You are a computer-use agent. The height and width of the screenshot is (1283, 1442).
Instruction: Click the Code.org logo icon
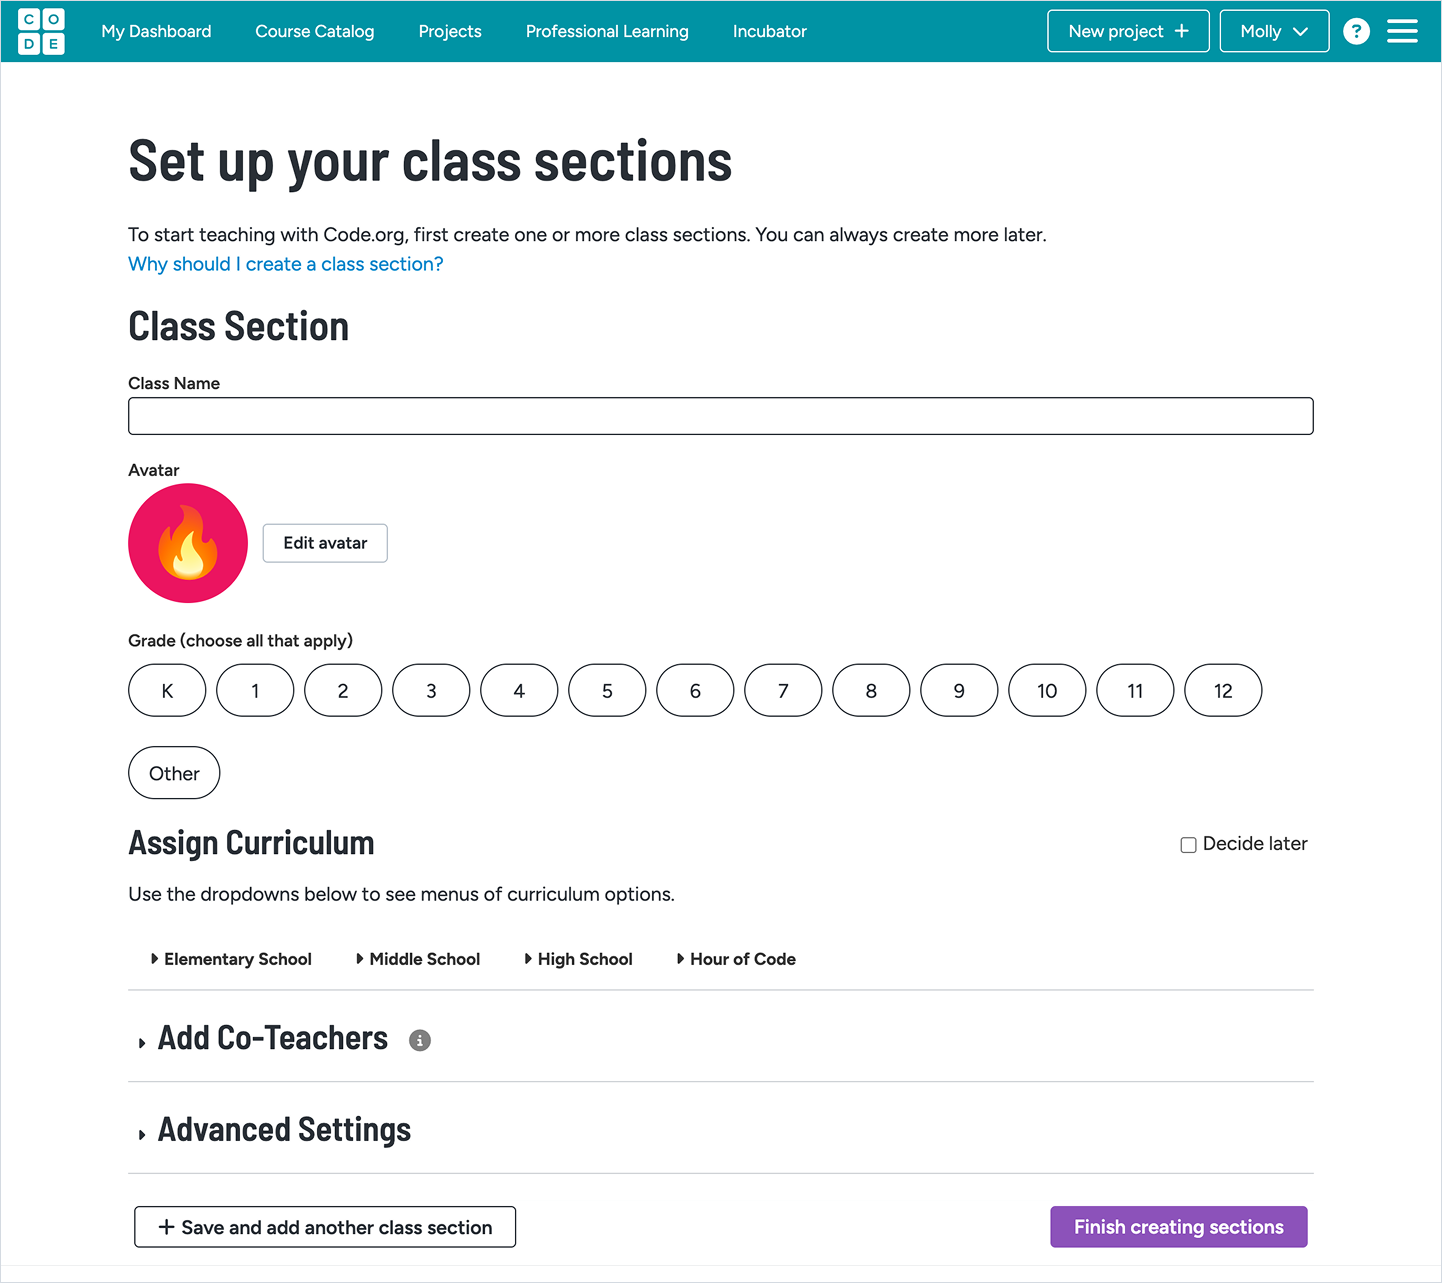(41, 32)
